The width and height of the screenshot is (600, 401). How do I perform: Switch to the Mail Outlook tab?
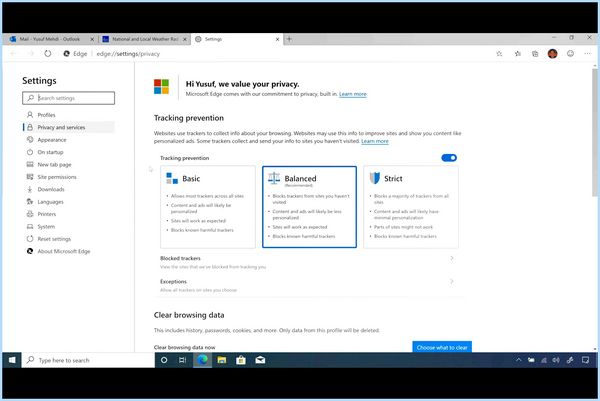tap(50, 39)
